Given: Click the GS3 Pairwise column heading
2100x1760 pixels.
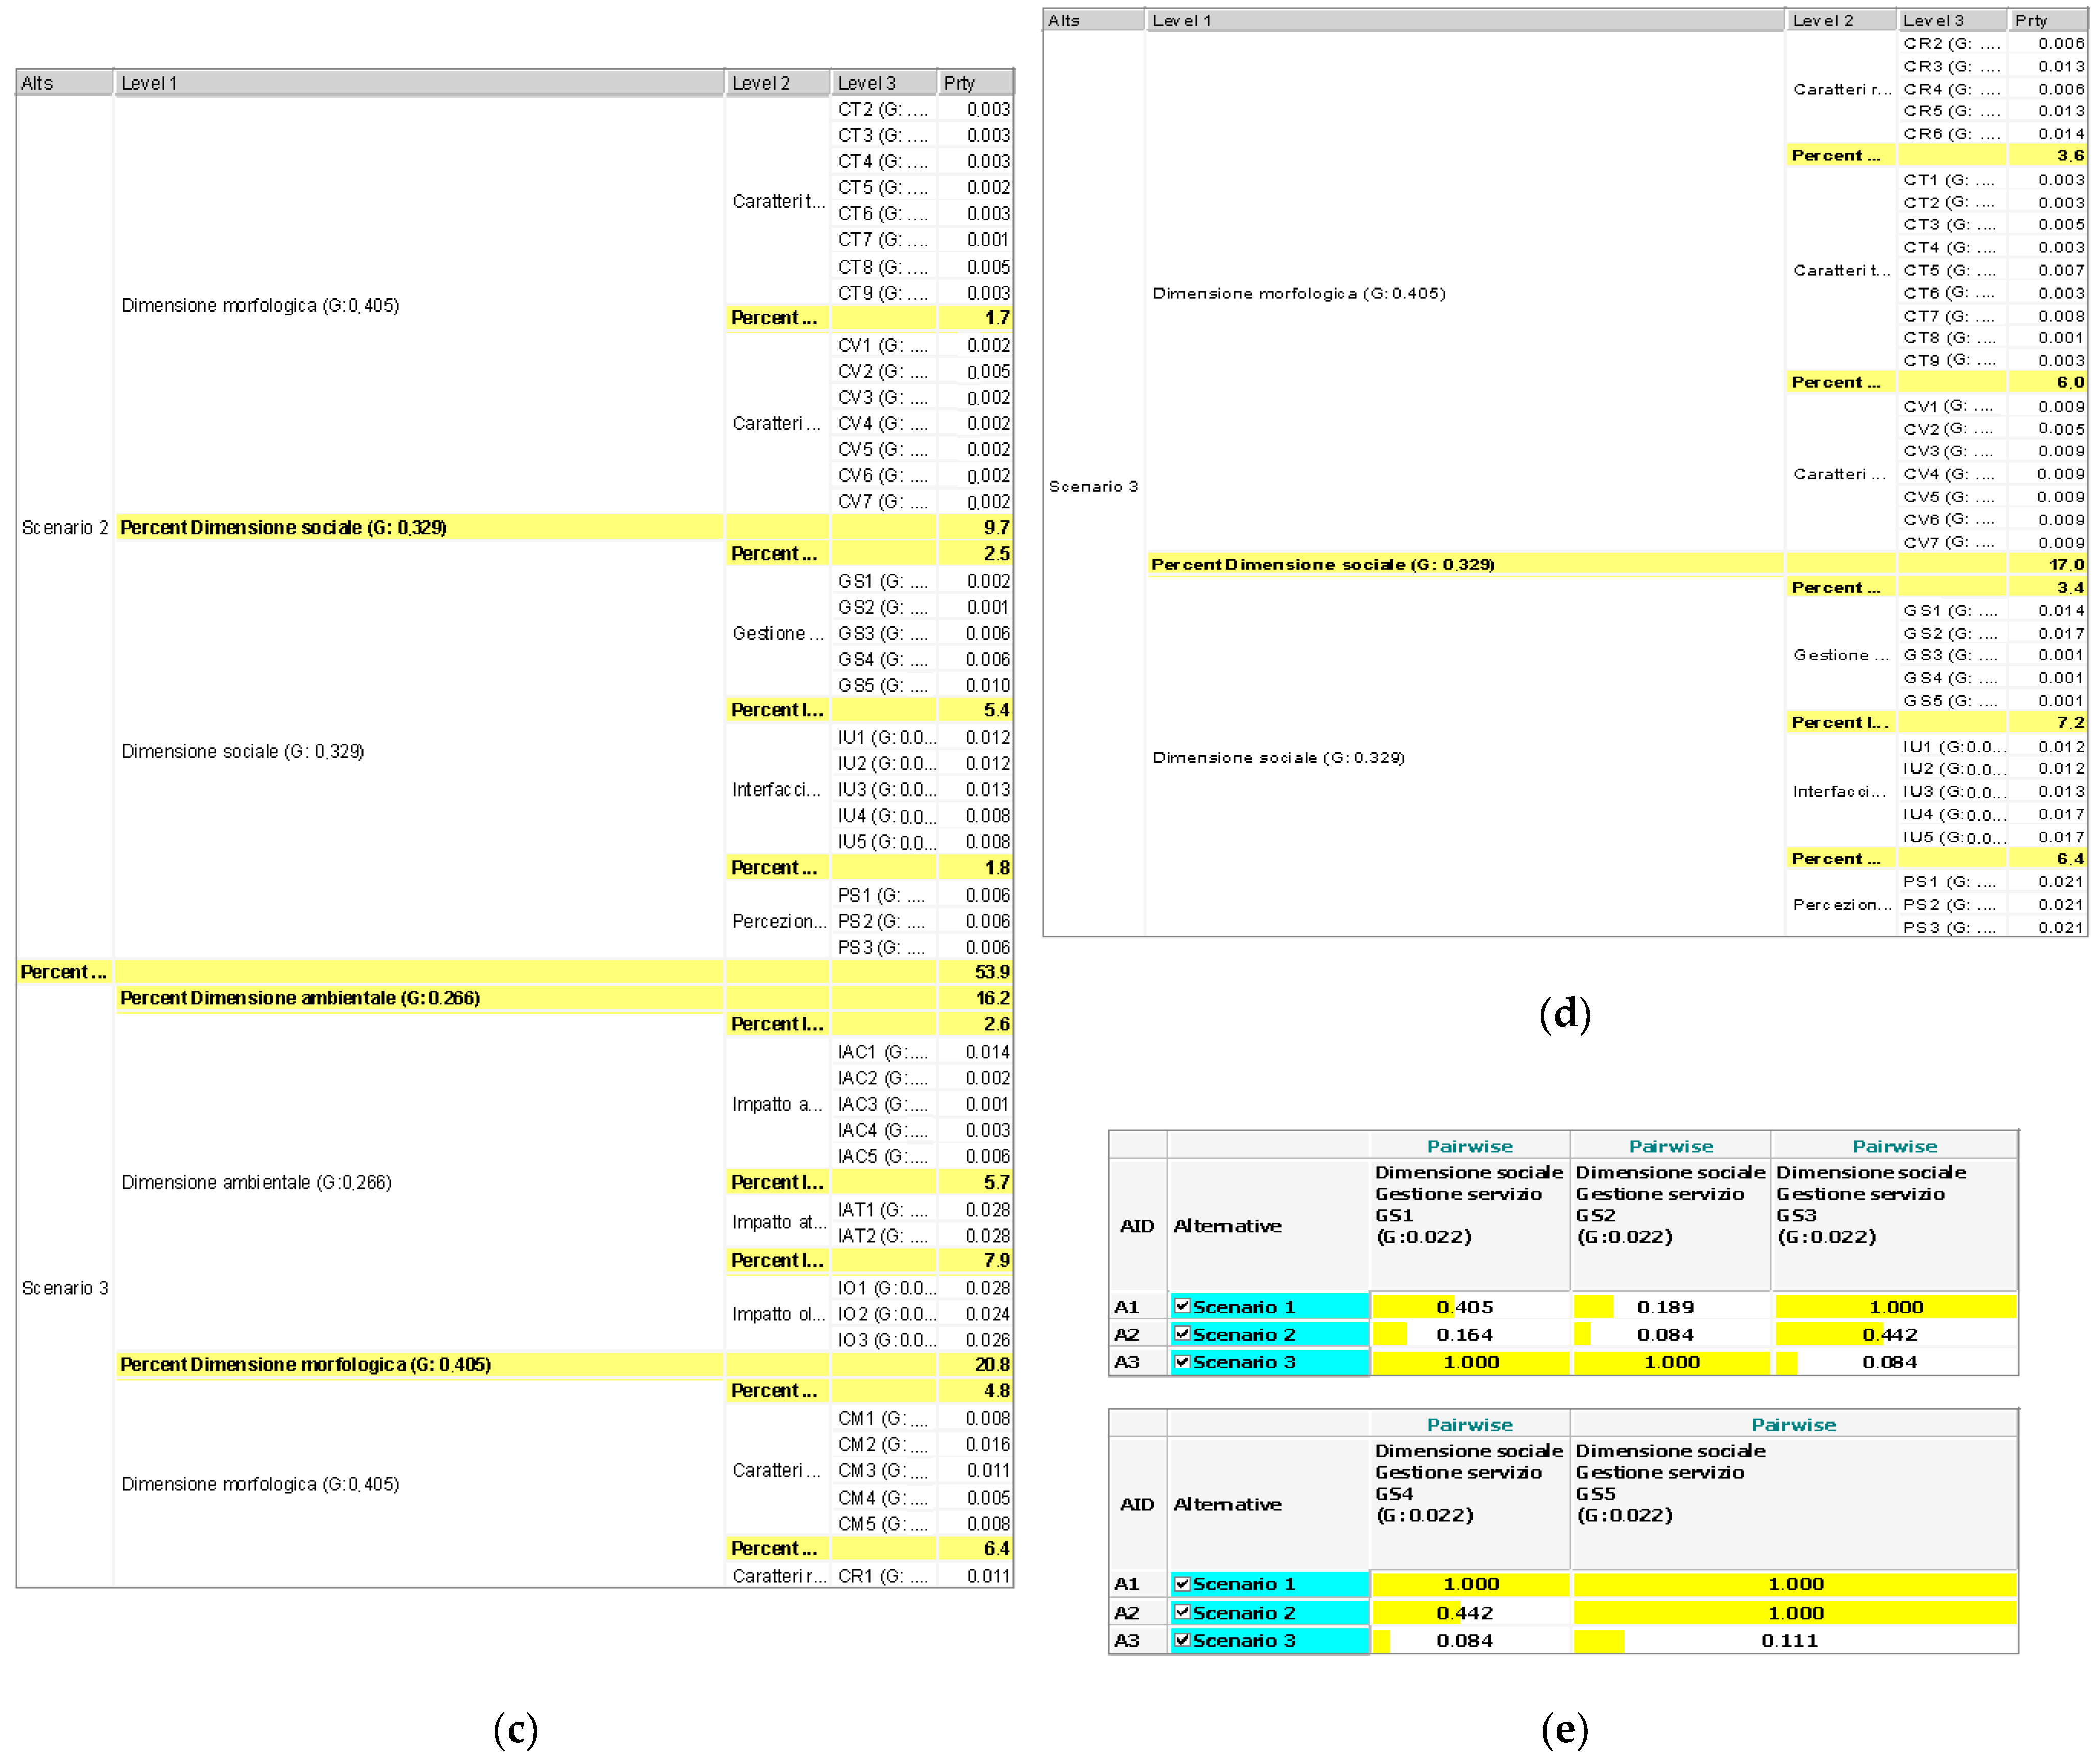Looking at the screenshot, I should (1894, 1146).
